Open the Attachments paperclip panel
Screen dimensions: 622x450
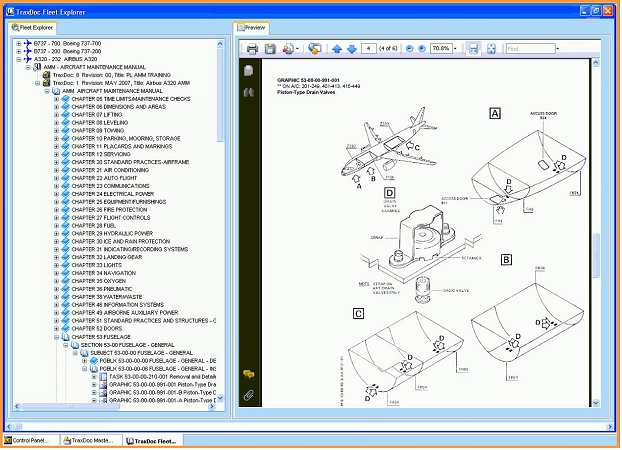248,395
